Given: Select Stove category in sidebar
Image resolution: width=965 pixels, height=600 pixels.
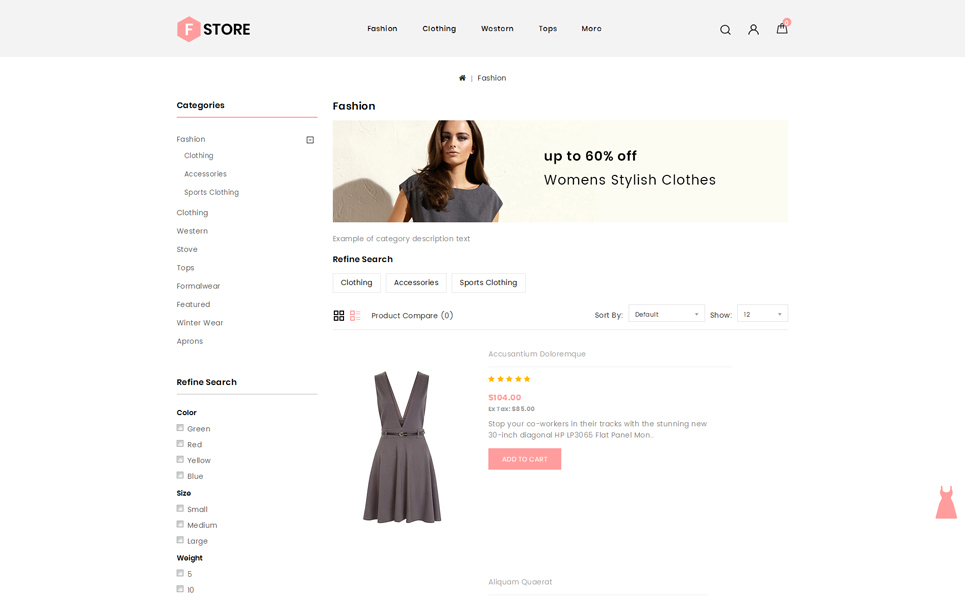Looking at the screenshot, I should (187, 250).
